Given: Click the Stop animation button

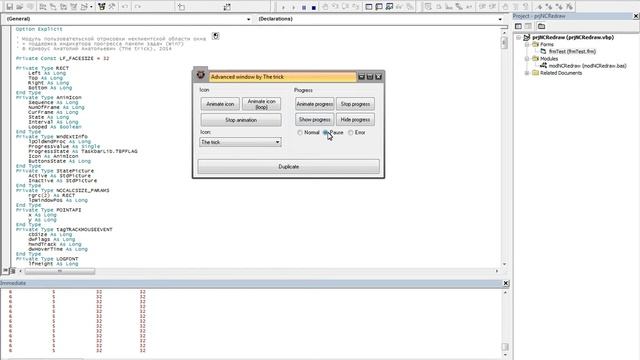Looking at the screenshot, I should [241, 120].
